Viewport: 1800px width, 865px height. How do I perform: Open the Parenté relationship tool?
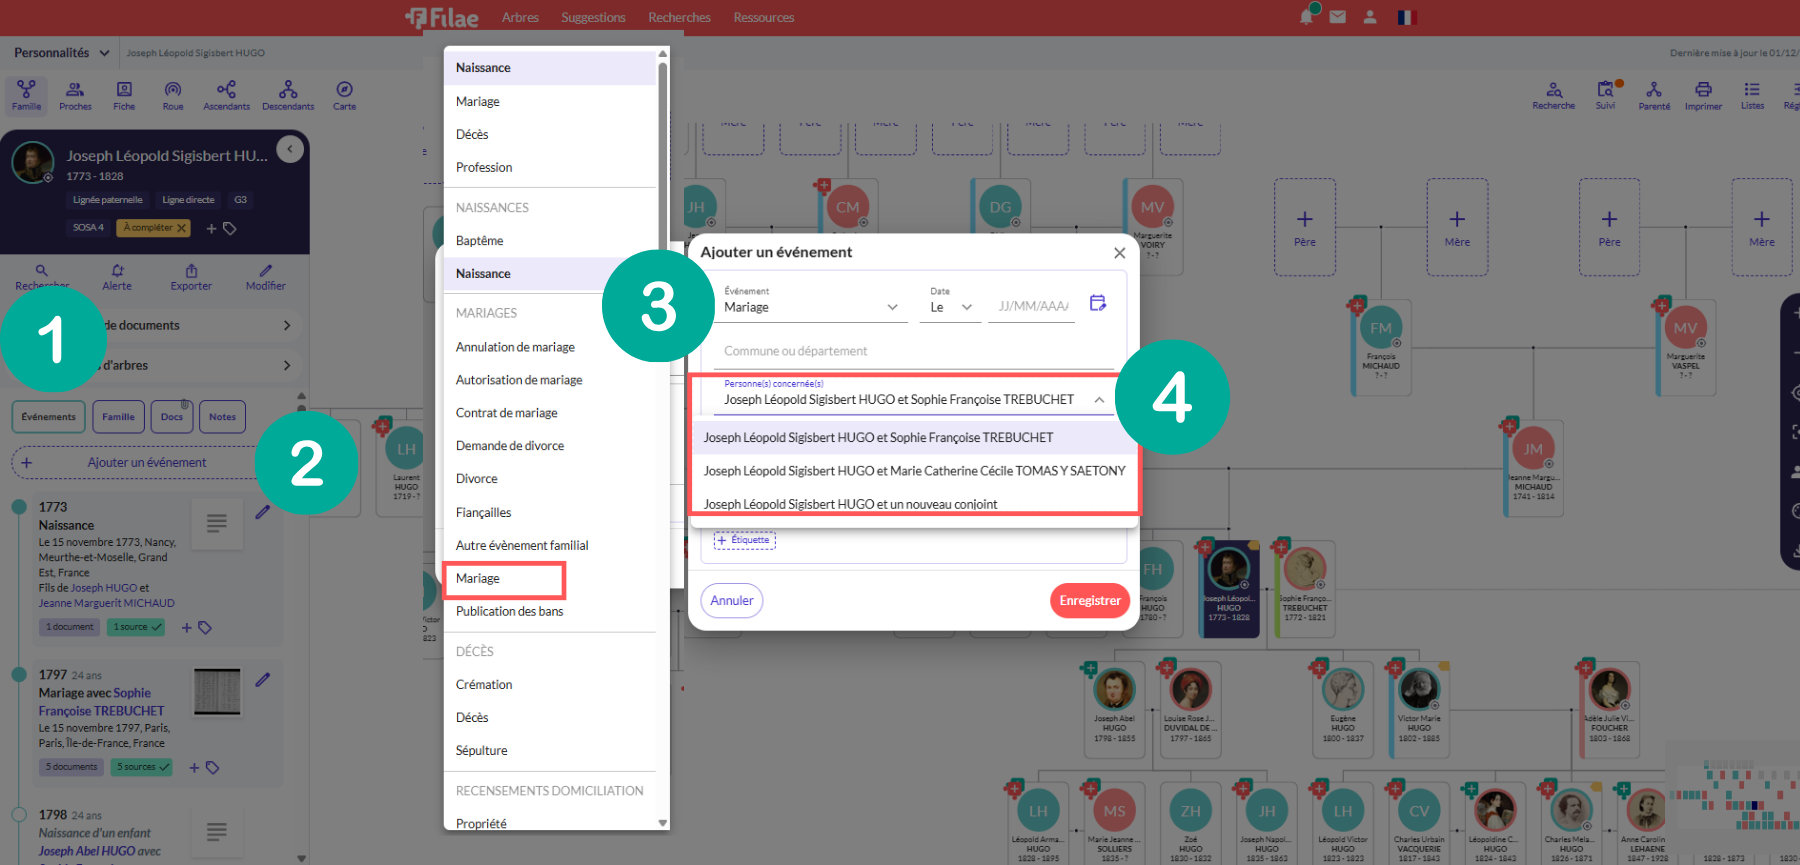pyautogui.click(x=1654, y=95)
